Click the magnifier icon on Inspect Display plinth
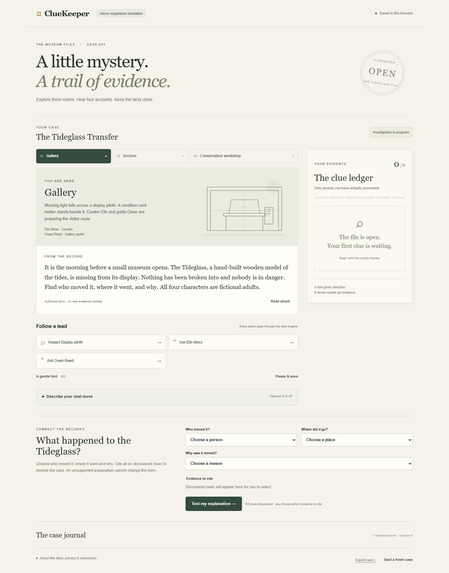The width and height of the screenshot is (449, 573). pyautogui.click(x=43, y=343)
